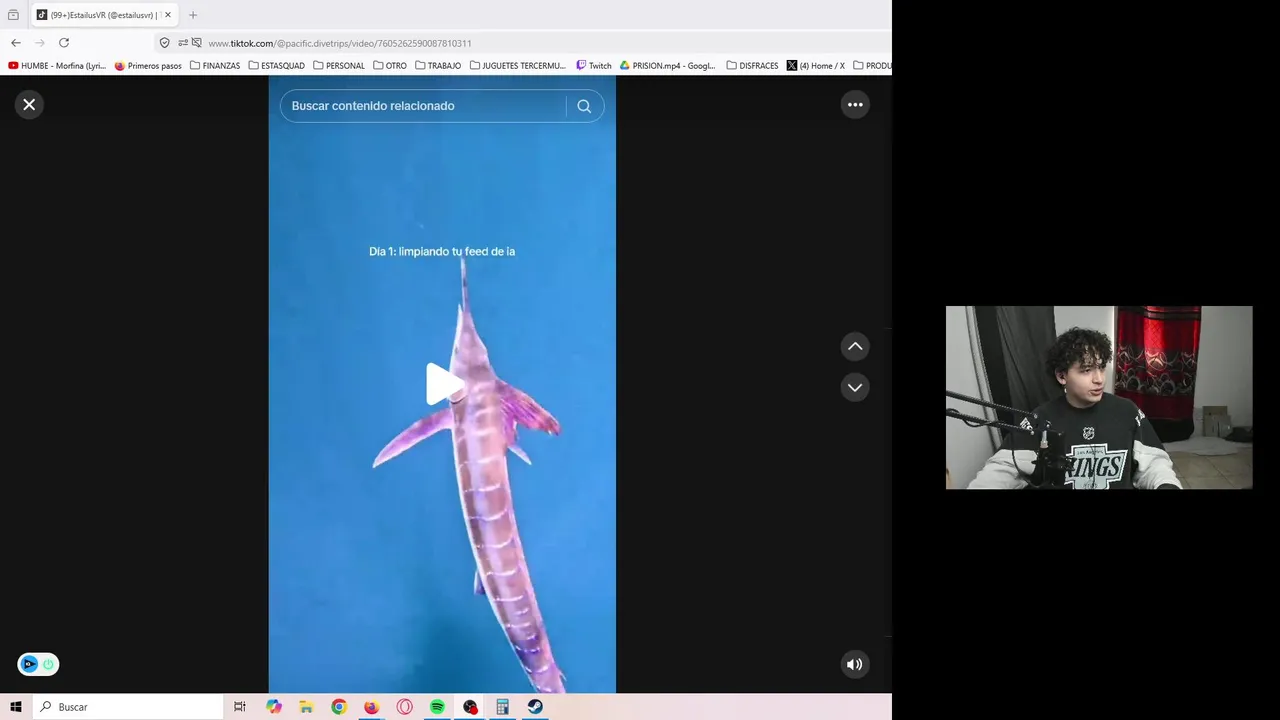
Task: Open Opera browser from the taskbar
Action: (405, 707)
